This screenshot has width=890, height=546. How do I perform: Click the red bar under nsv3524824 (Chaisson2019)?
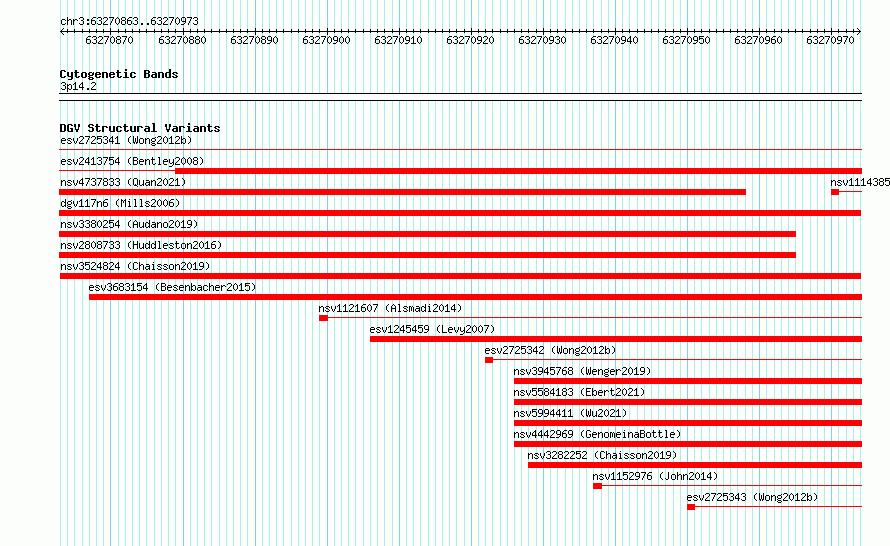click(x=460, y=276)
